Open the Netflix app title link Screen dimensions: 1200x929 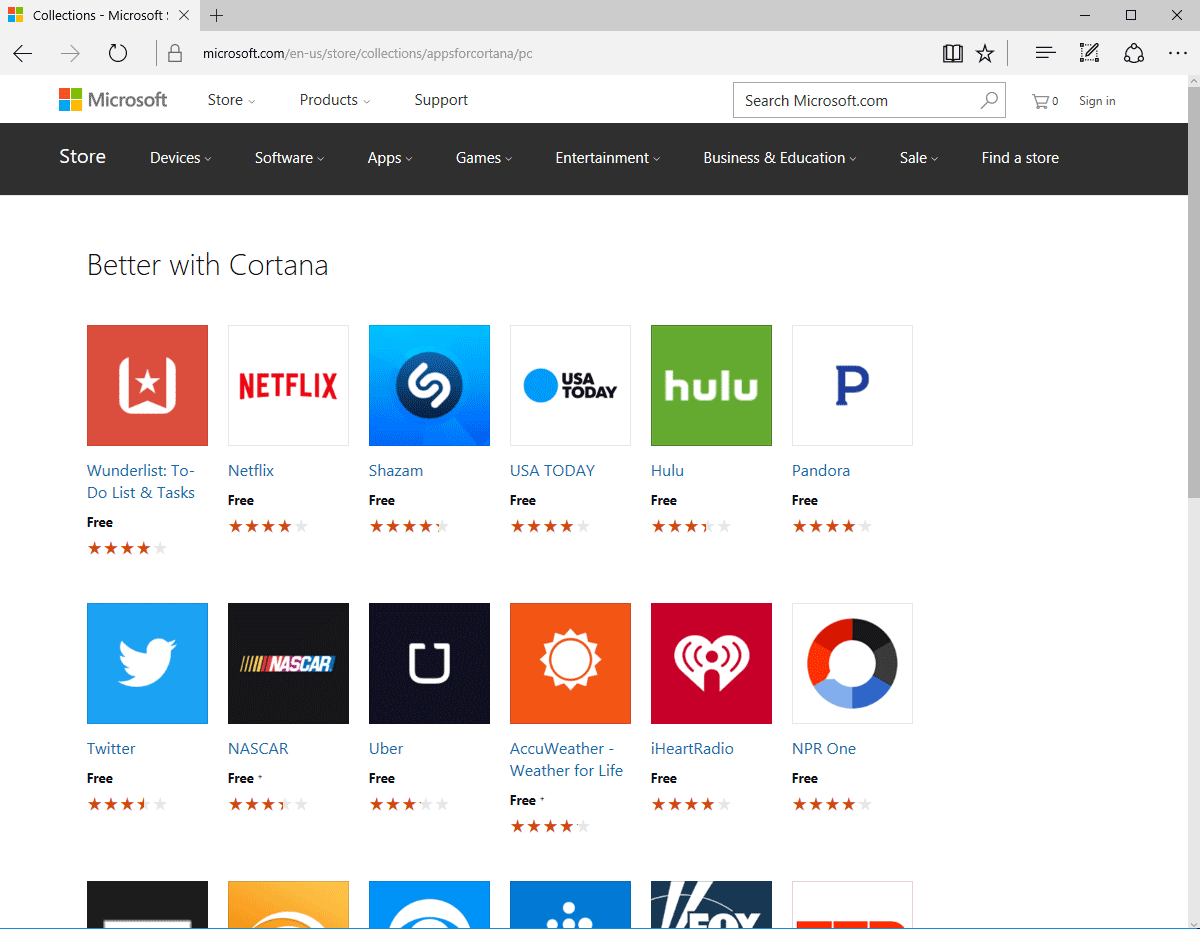[251, 470]
